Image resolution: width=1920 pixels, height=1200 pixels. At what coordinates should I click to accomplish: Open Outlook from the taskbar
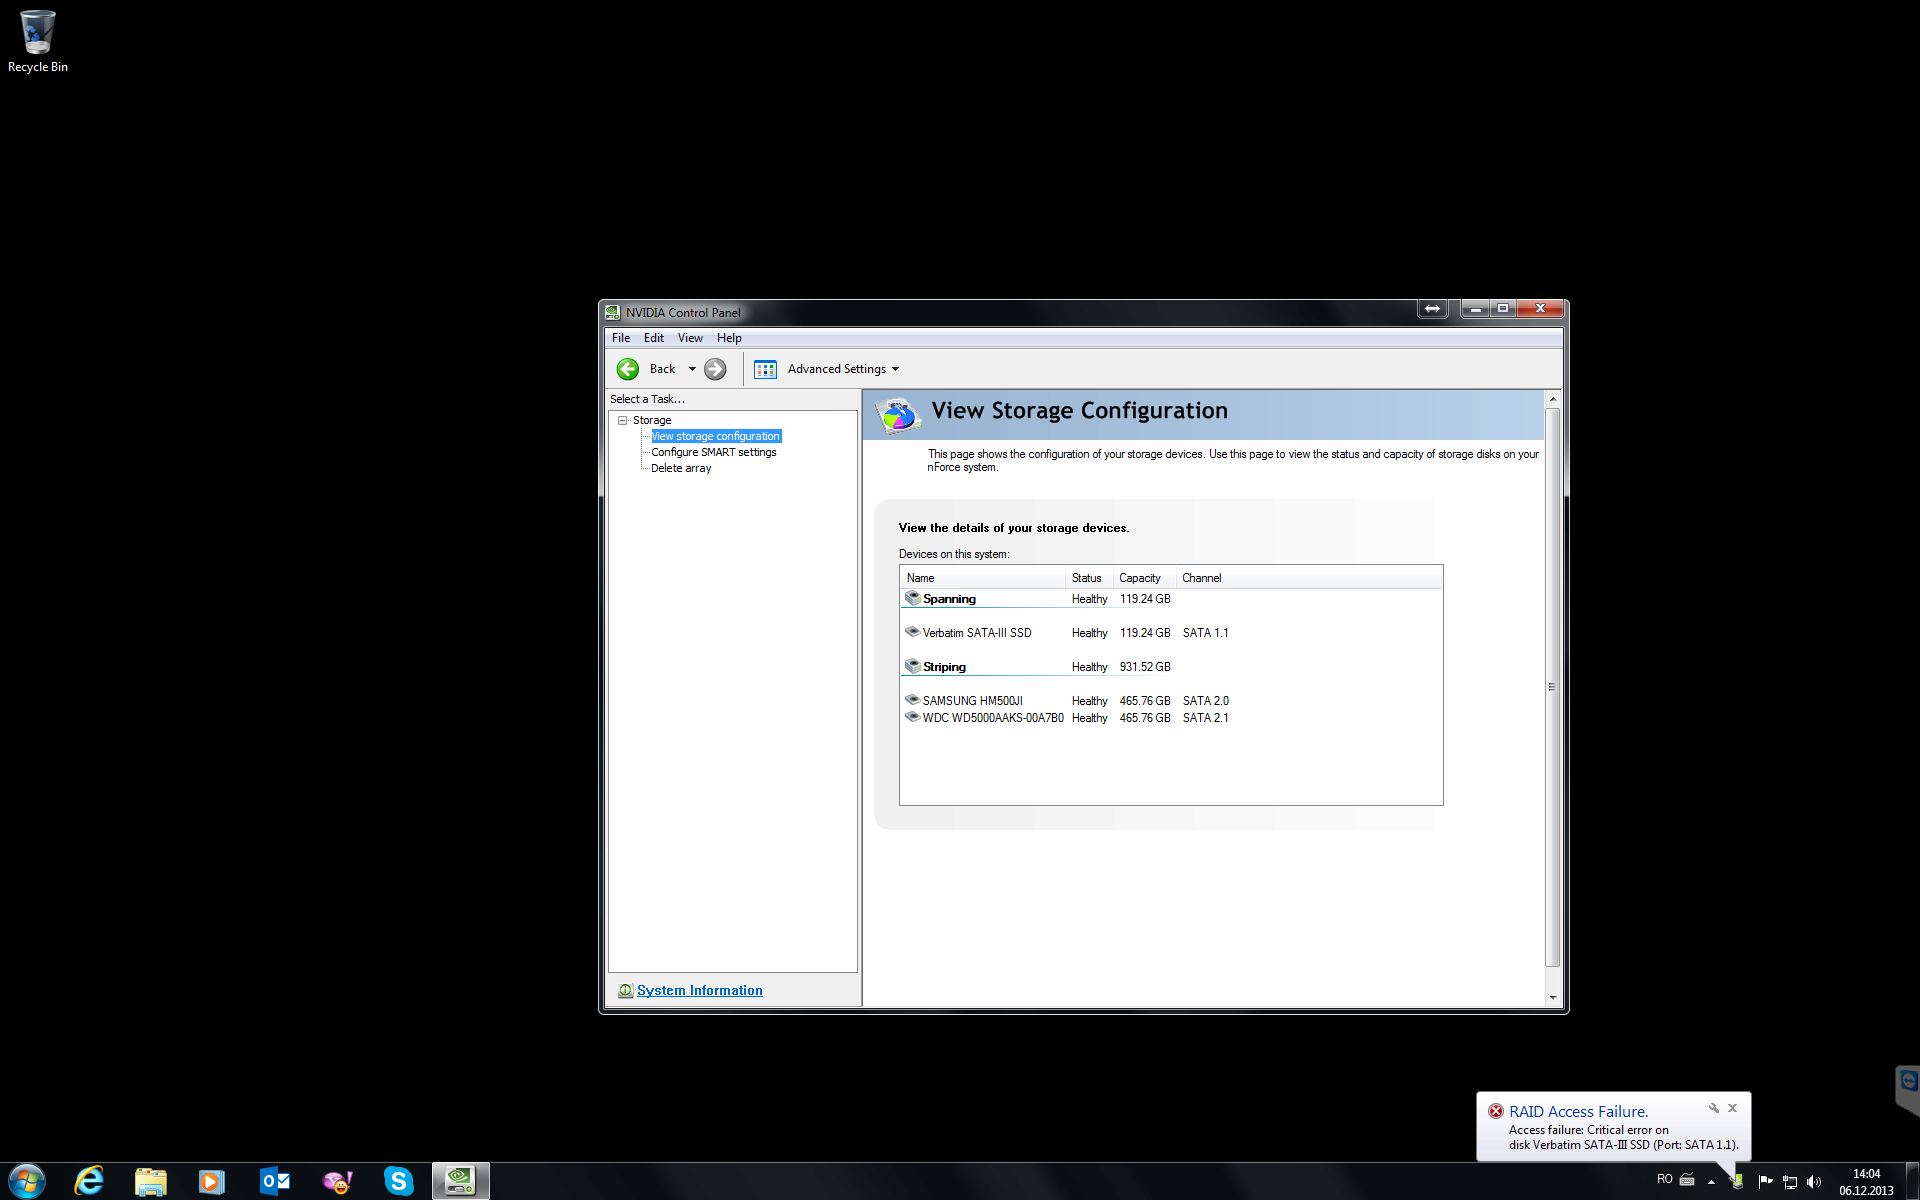pyautogui.click(x=274, y=1182)
